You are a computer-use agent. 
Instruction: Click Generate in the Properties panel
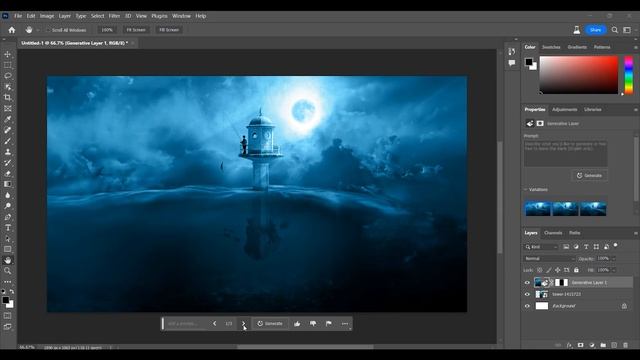(x=589, y=176)
